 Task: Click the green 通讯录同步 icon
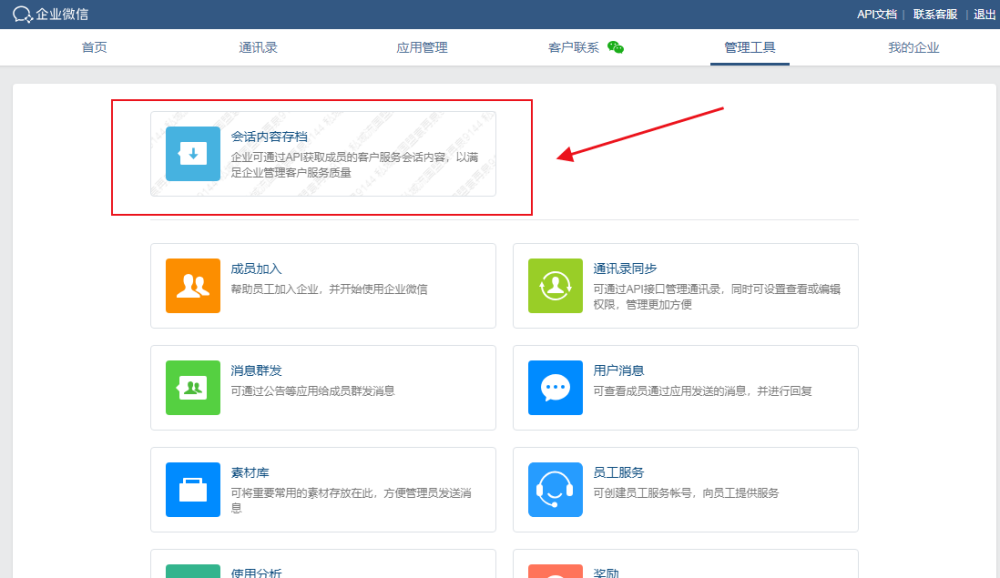click(x=555, y=286)
